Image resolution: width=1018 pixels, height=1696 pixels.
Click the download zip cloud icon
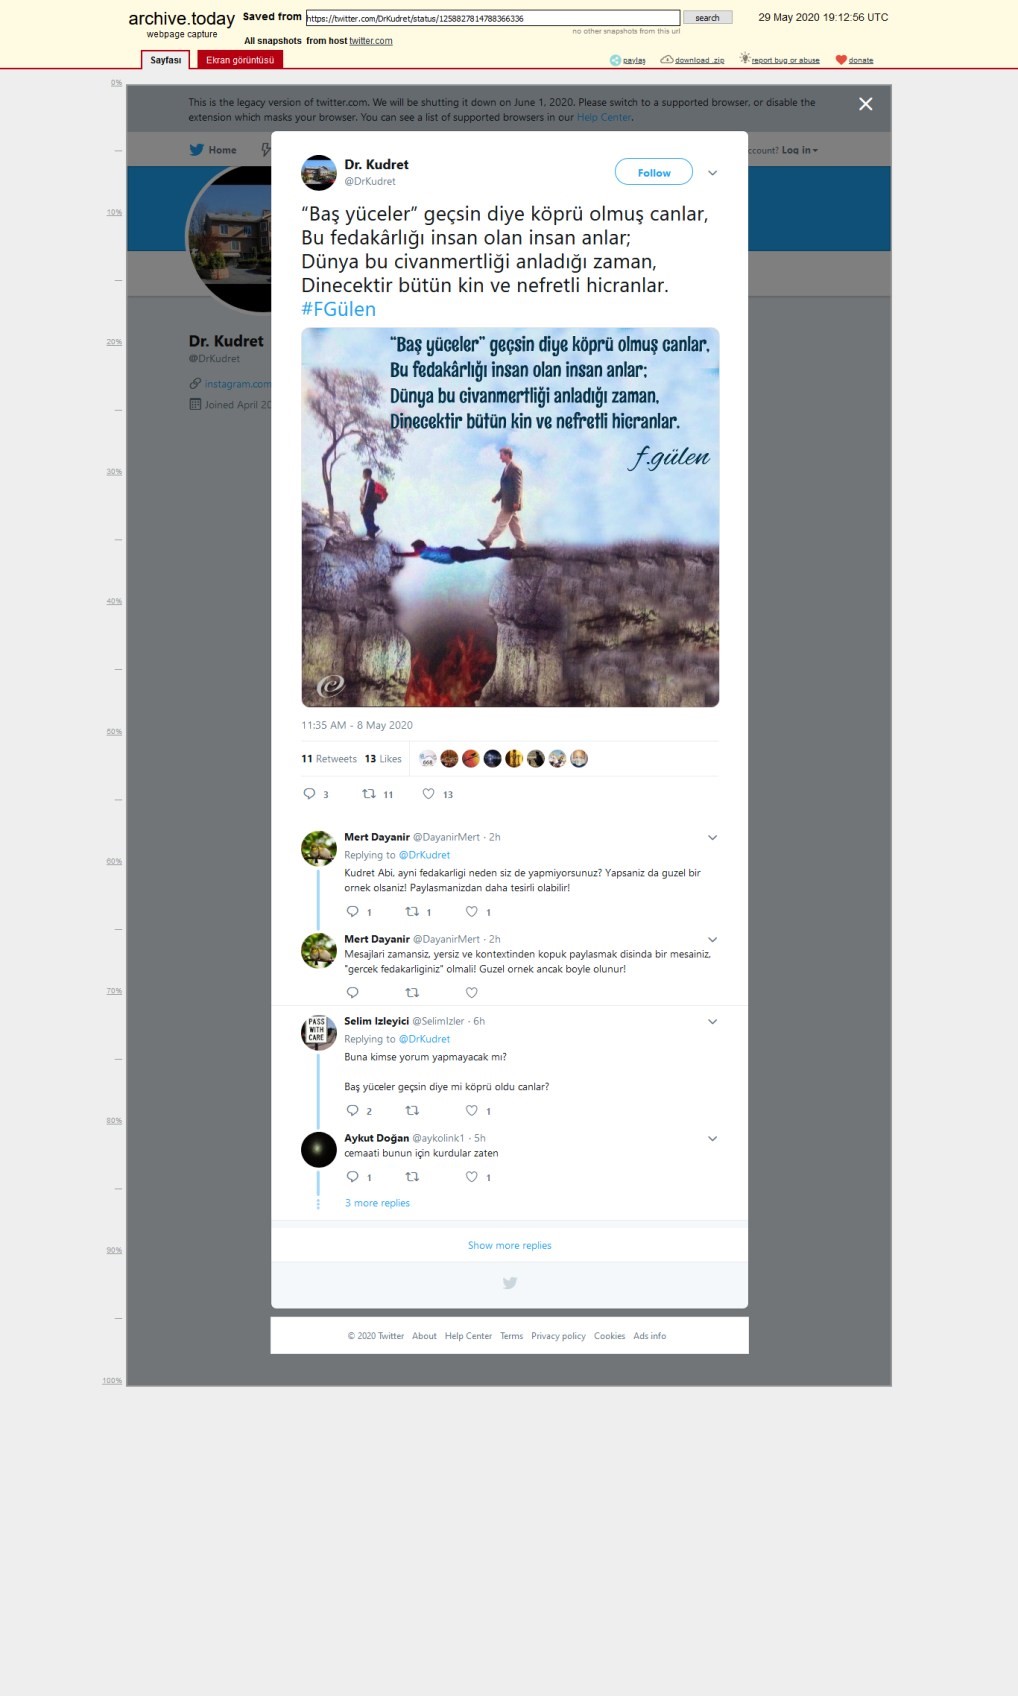tap(666, 60)
